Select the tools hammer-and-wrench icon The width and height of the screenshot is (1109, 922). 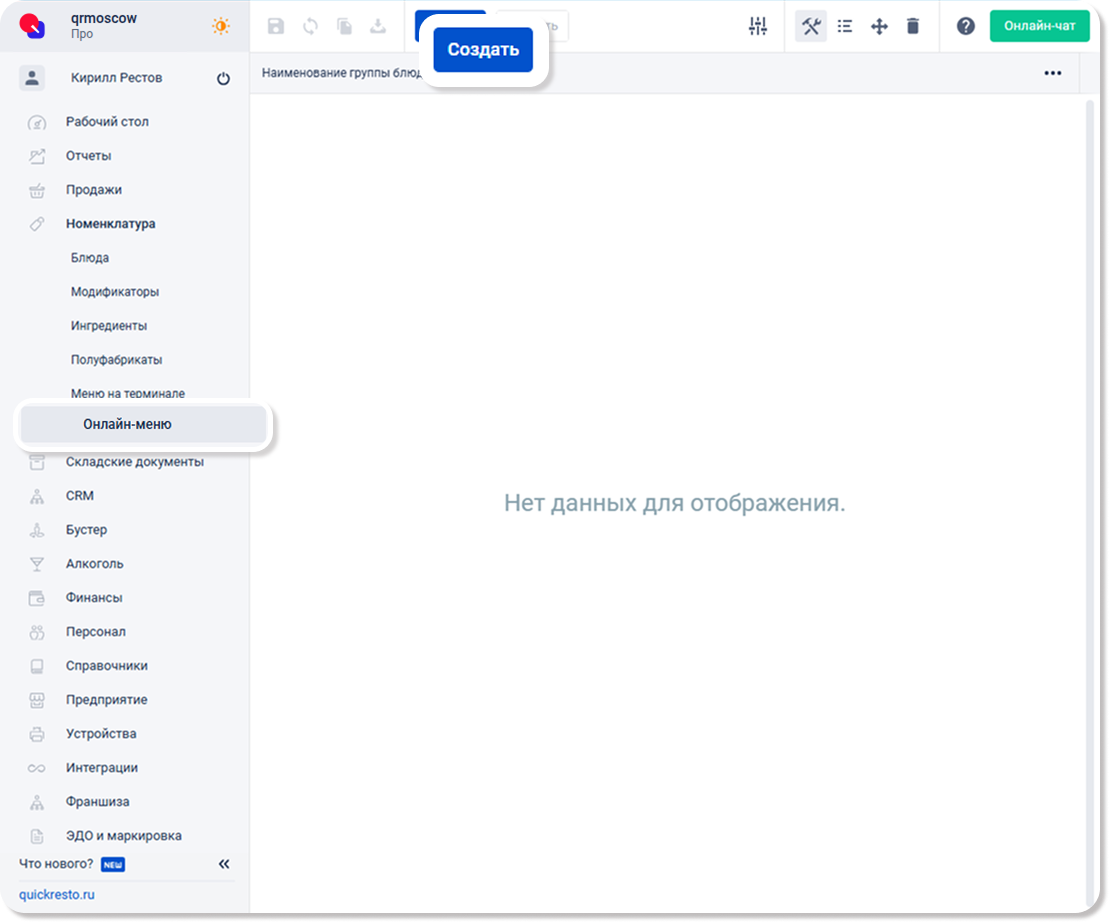tap(811, 27)
